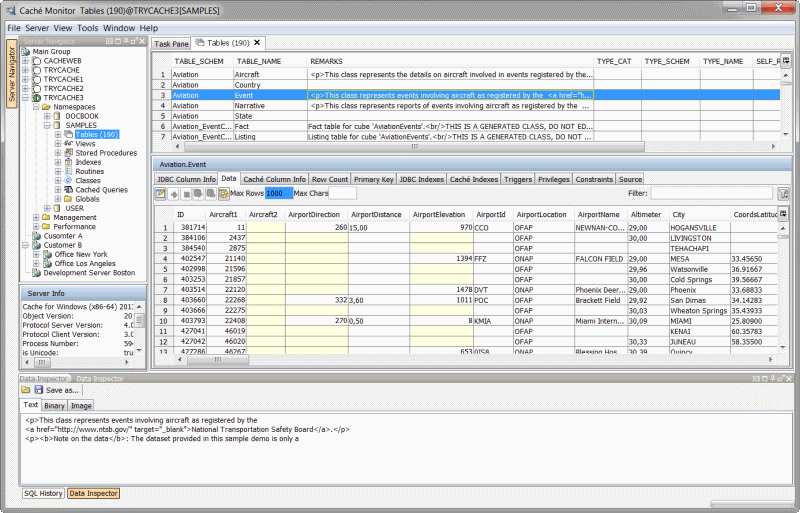Screen dimensions: 800x513
Task: Click the vertical Server Navigator button
Action: tap(12, 74)
